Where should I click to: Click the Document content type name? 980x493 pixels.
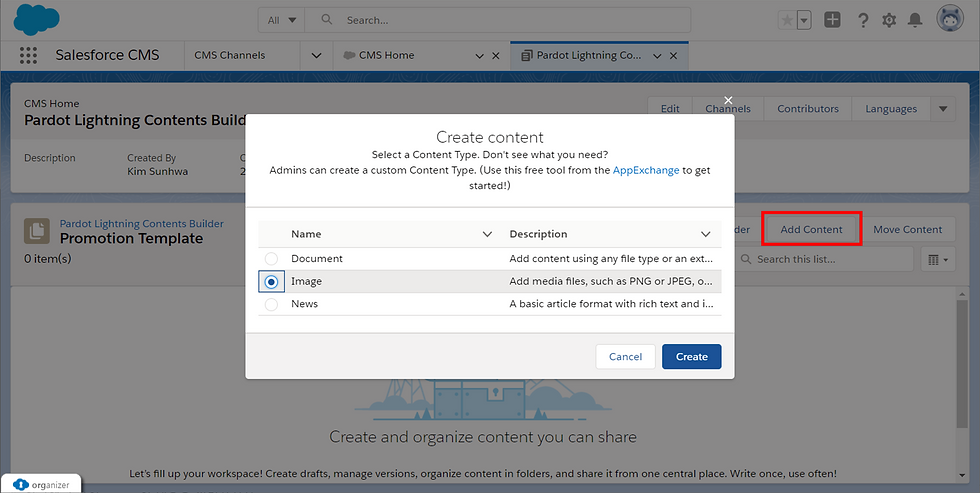[317, 258]
